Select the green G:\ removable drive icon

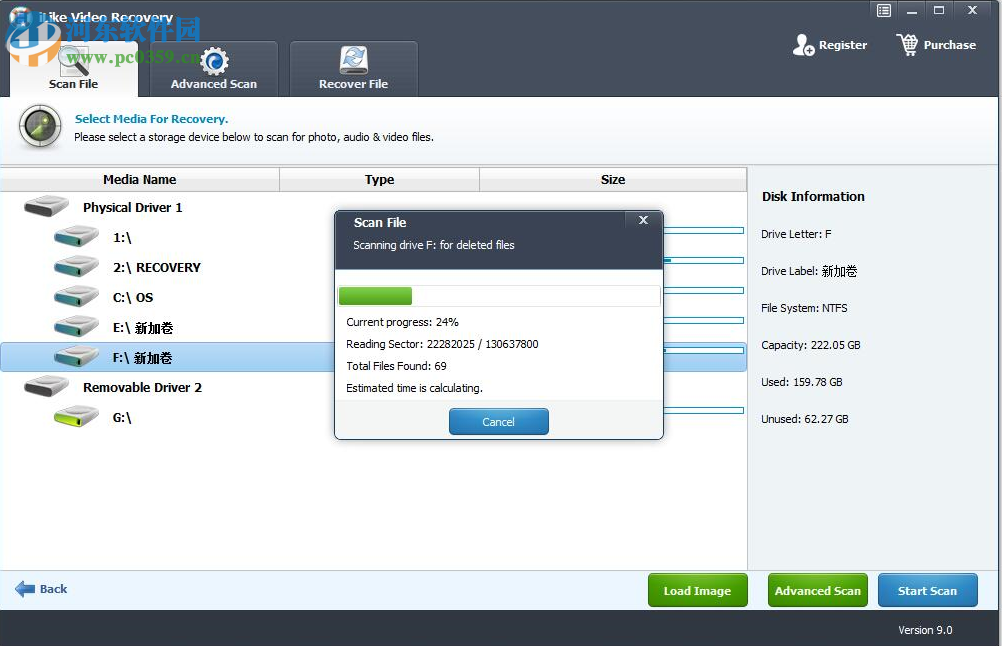76,417
